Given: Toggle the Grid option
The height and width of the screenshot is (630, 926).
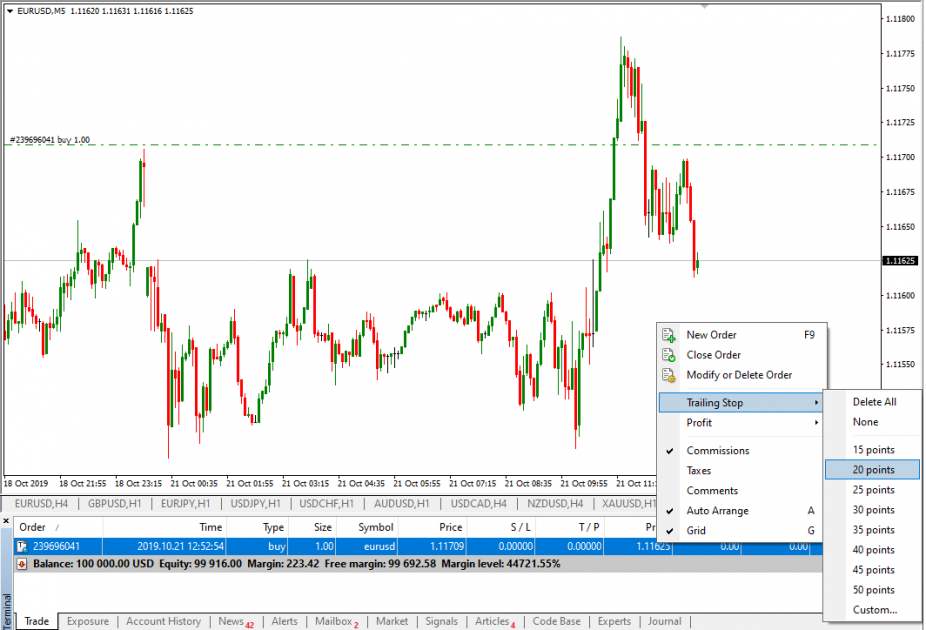Looking at the screenshot, I should (x=742, y=530).
